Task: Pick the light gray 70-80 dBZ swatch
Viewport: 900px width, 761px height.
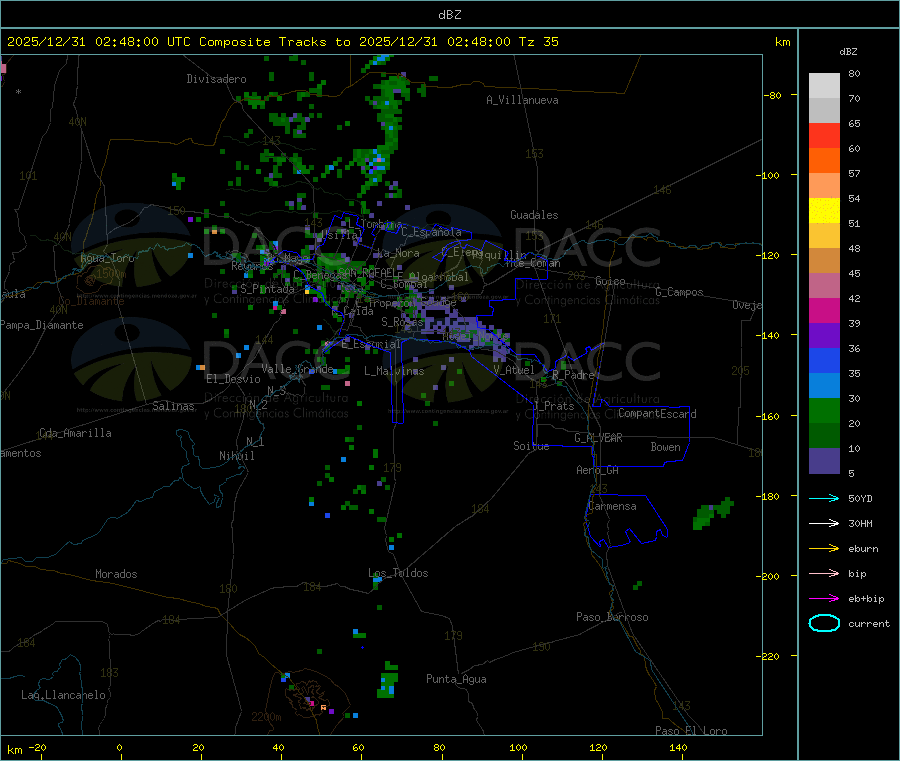Action: point(824,86)
